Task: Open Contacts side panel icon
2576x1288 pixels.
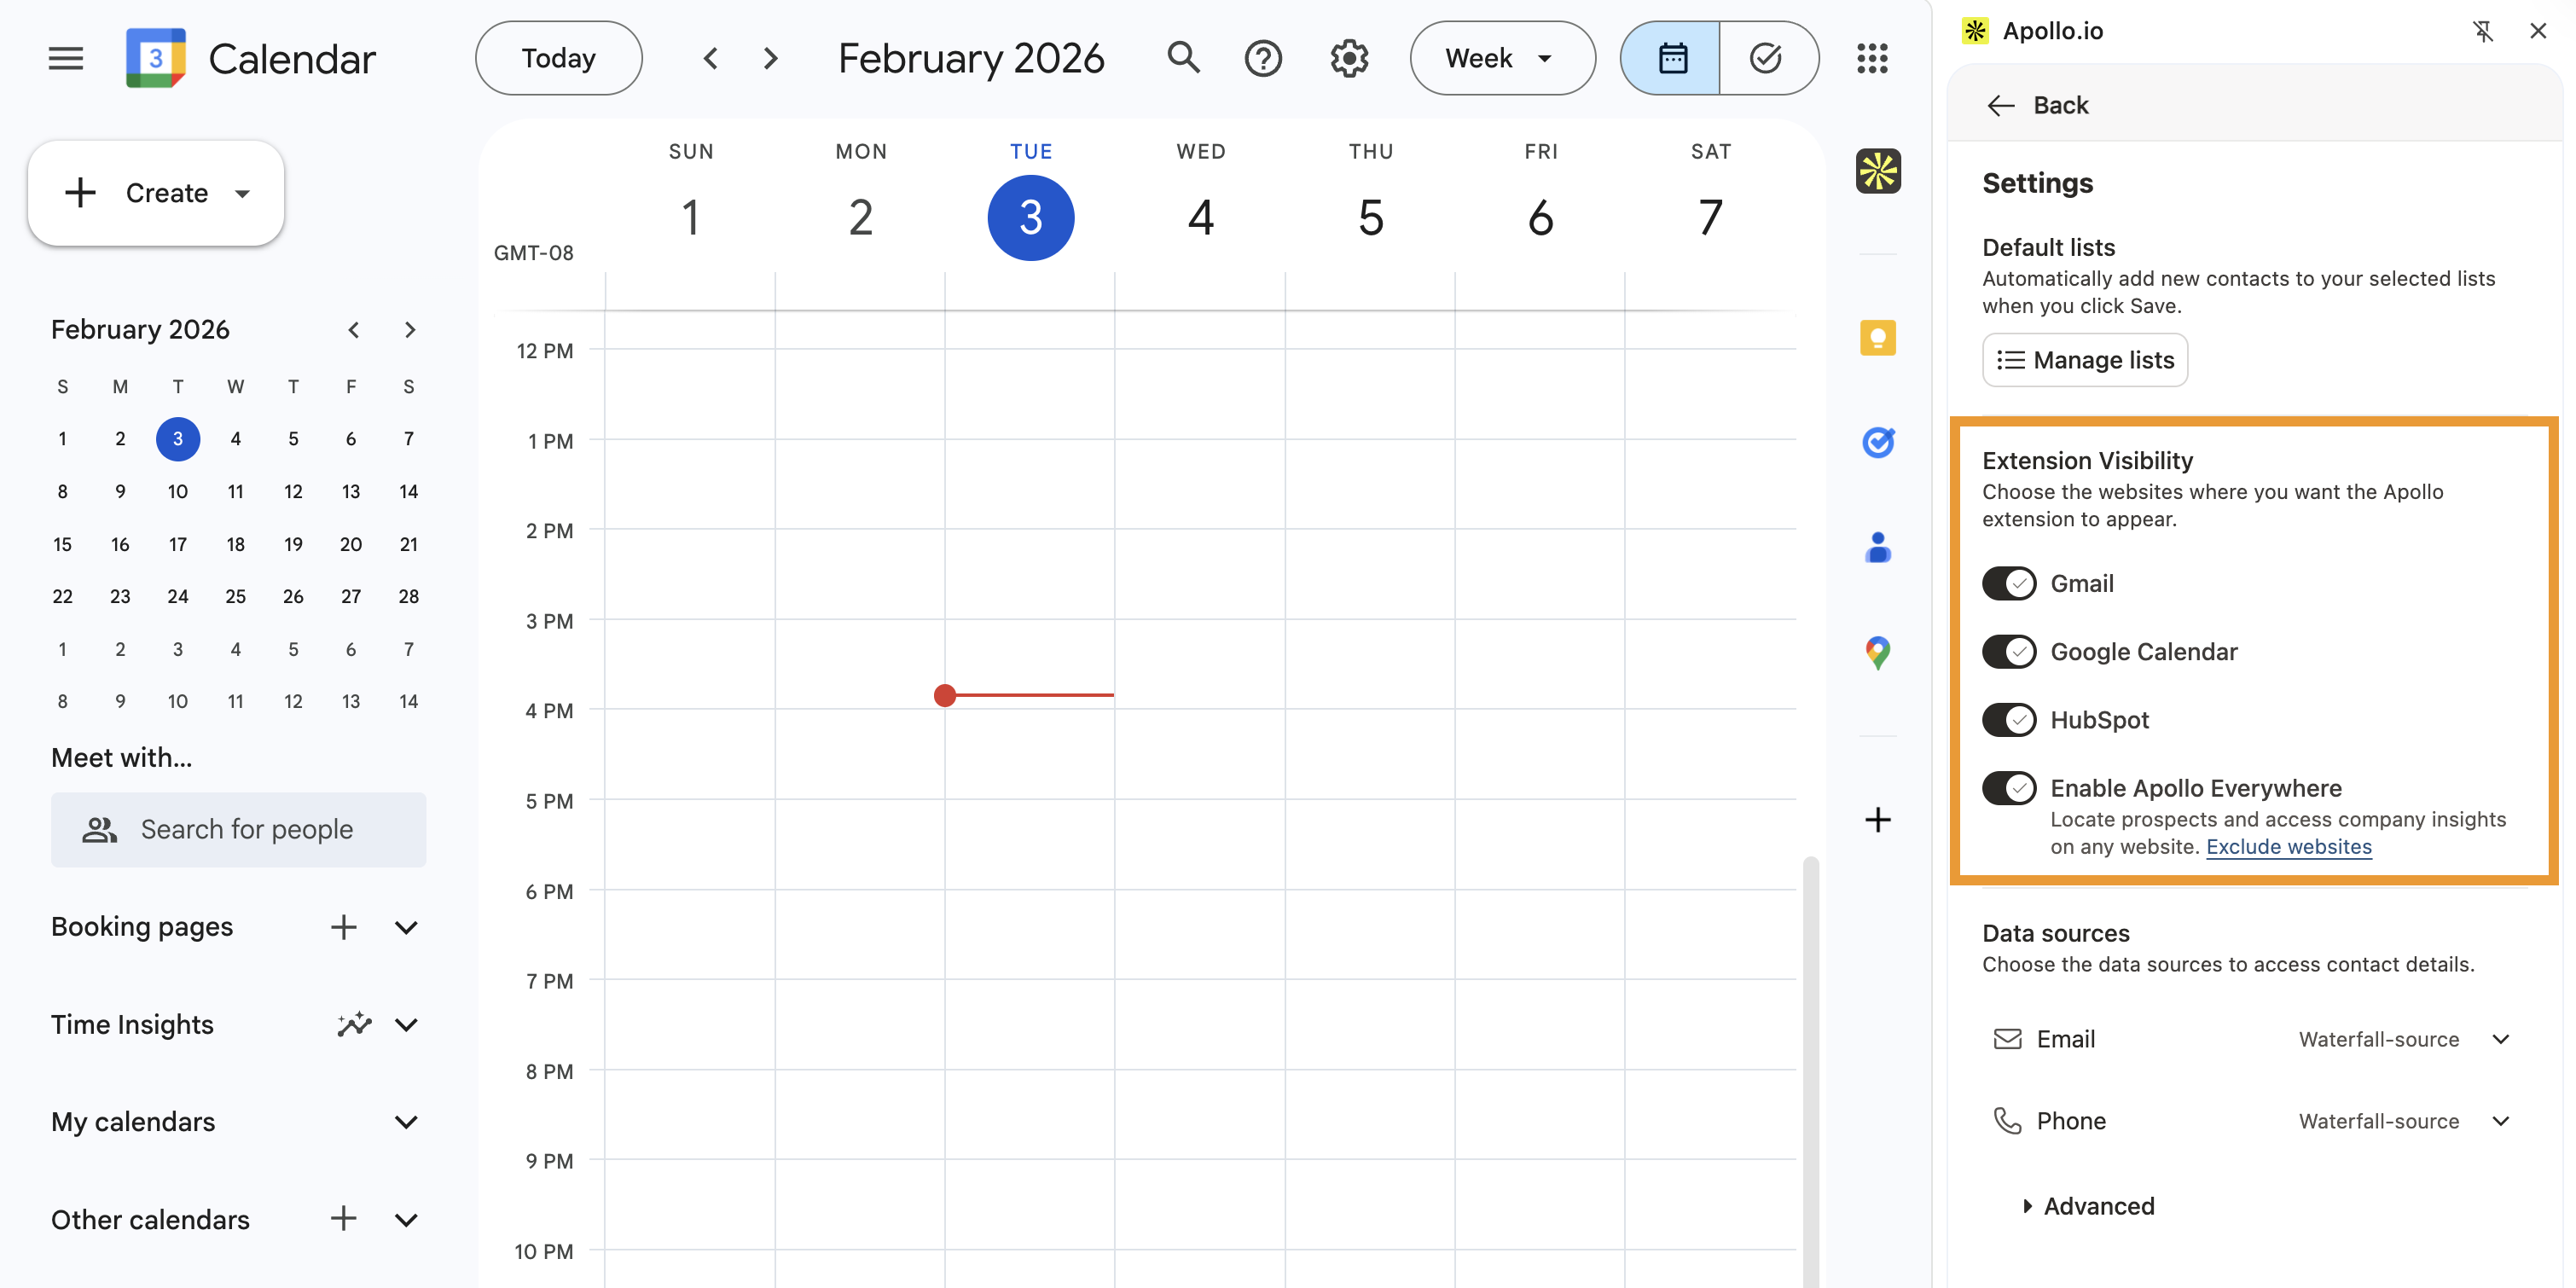Action: coord(1877,547)
